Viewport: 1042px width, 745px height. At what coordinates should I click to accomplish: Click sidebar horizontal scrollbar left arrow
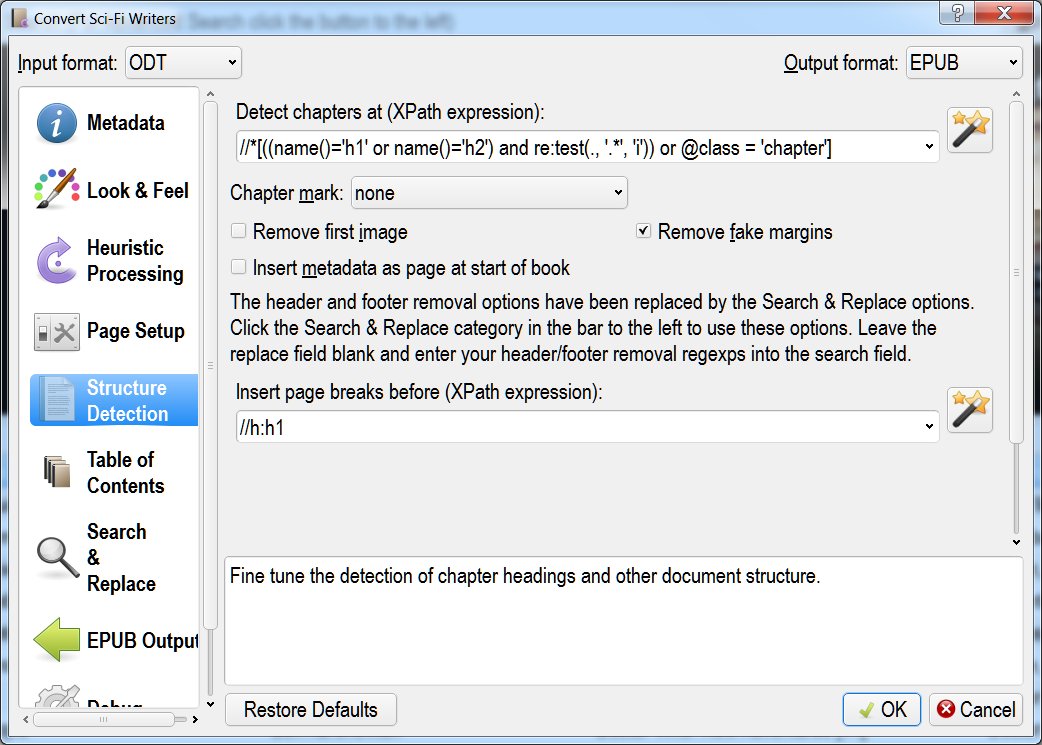(26, 719)
